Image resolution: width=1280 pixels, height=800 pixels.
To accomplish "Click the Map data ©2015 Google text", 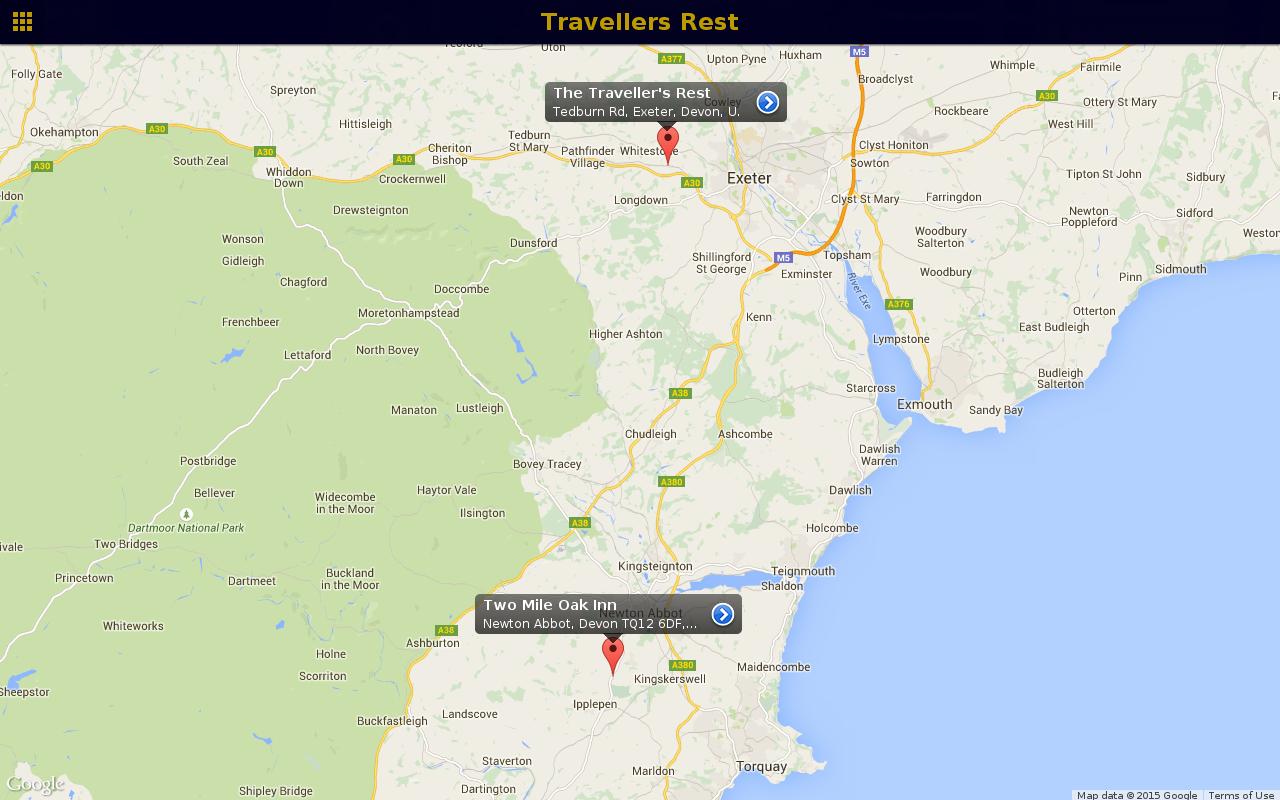I will click(x=1137, y=795).
